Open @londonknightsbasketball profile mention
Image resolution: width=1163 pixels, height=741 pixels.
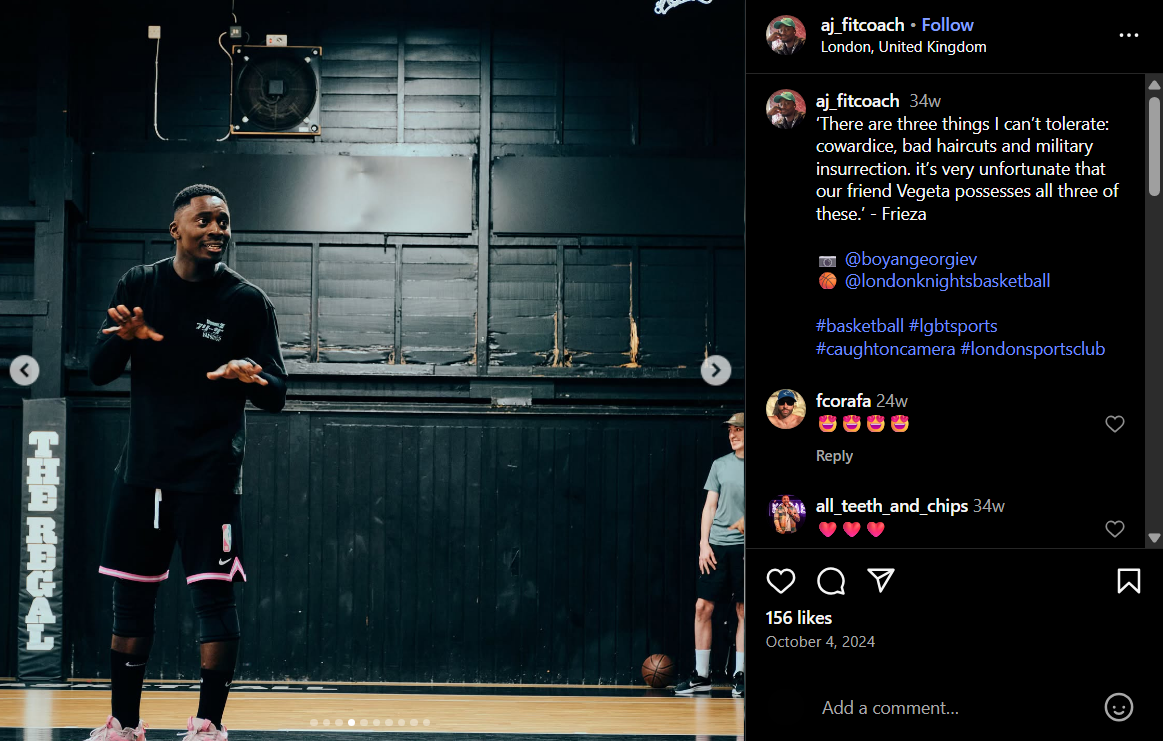click(947, 281)
